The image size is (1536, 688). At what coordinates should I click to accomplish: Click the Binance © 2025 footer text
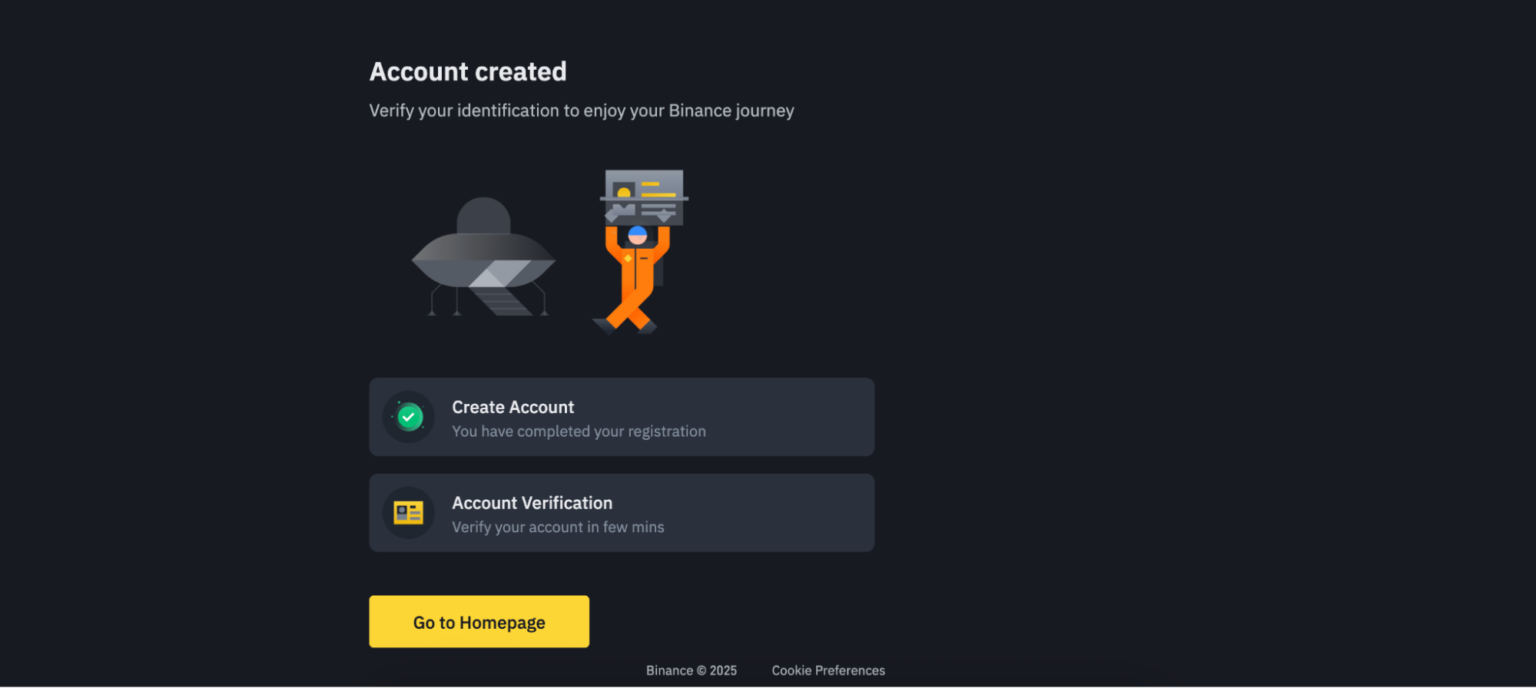[x=691, y=671]
